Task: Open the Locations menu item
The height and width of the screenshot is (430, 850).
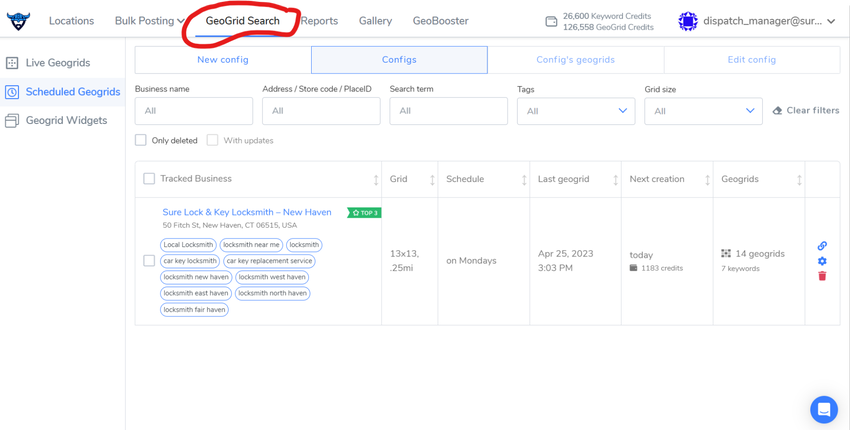Action: click(72, 21)
